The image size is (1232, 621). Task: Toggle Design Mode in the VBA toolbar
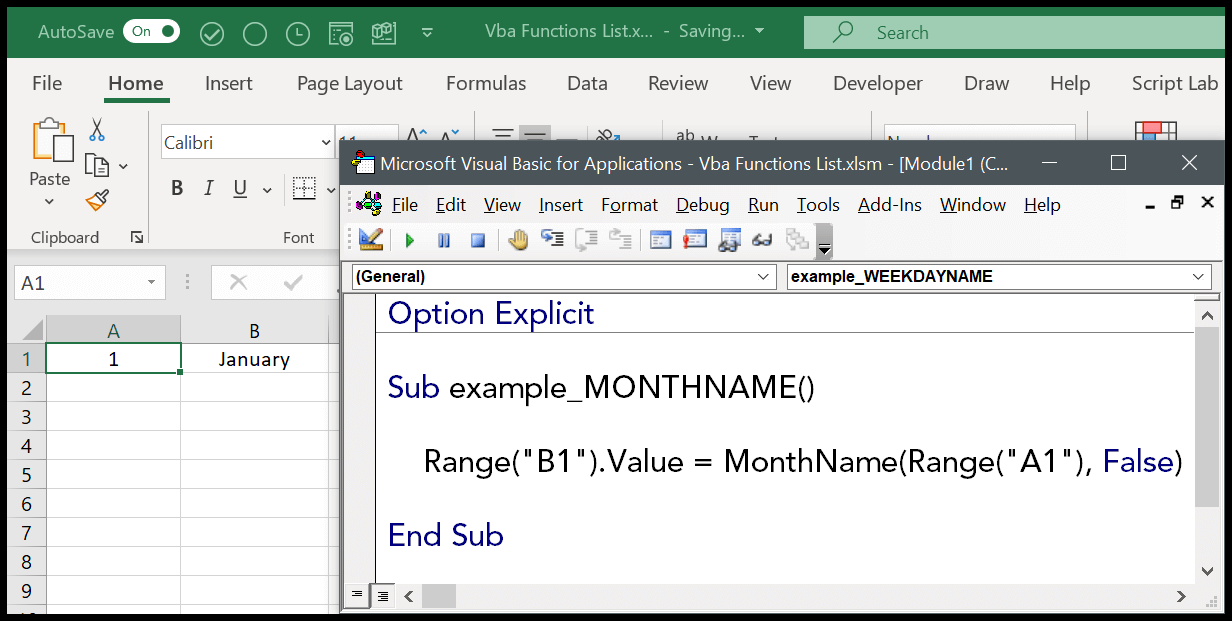pos(370,240)
